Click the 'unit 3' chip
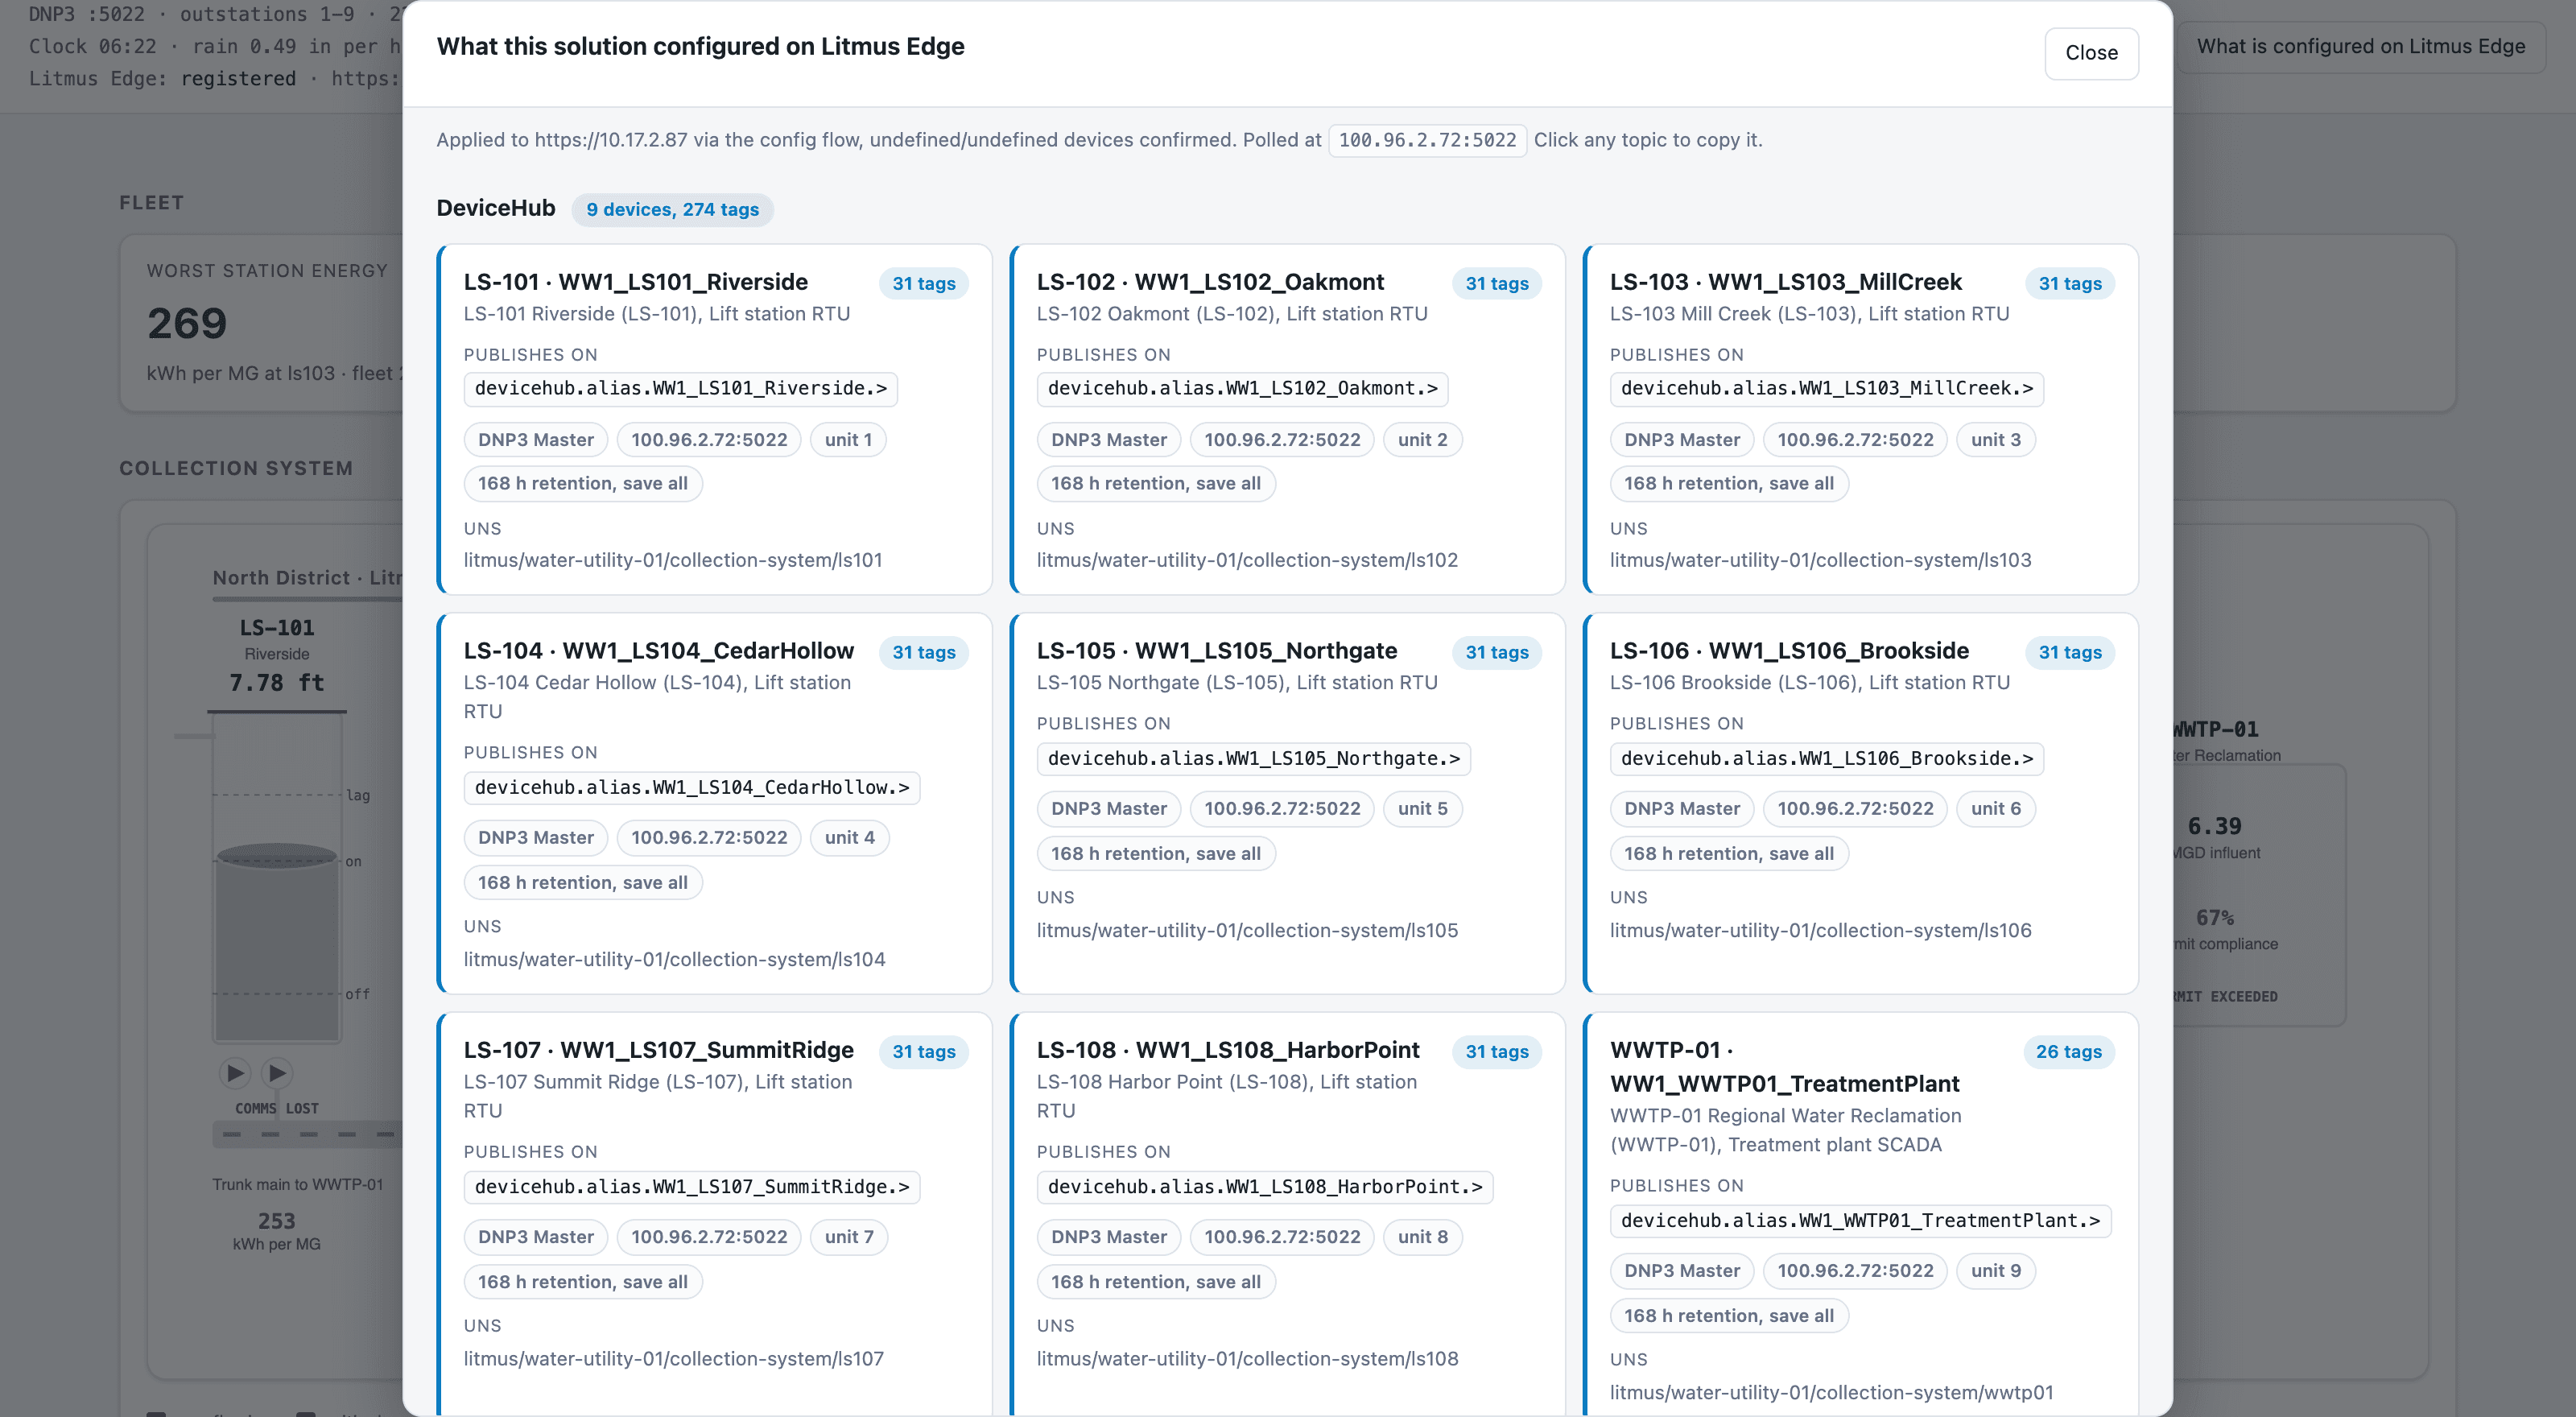This screenshot has width=2576, height=1417. point(1995,439)
